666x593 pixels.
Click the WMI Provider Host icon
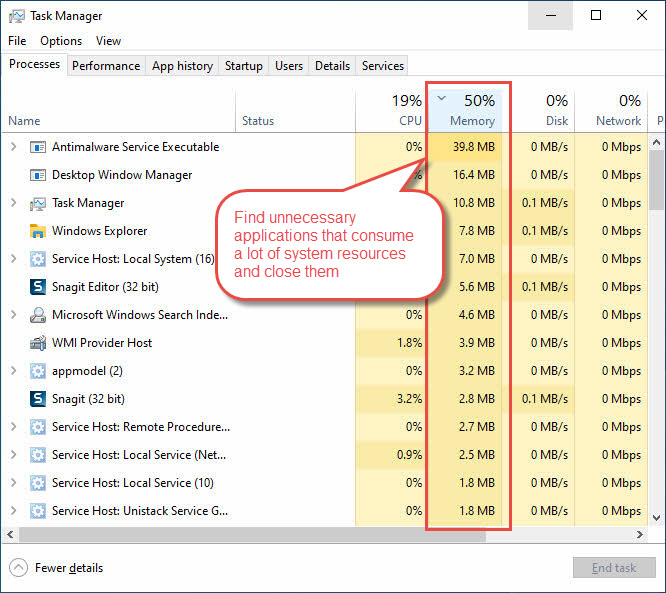tap(38, 343)
